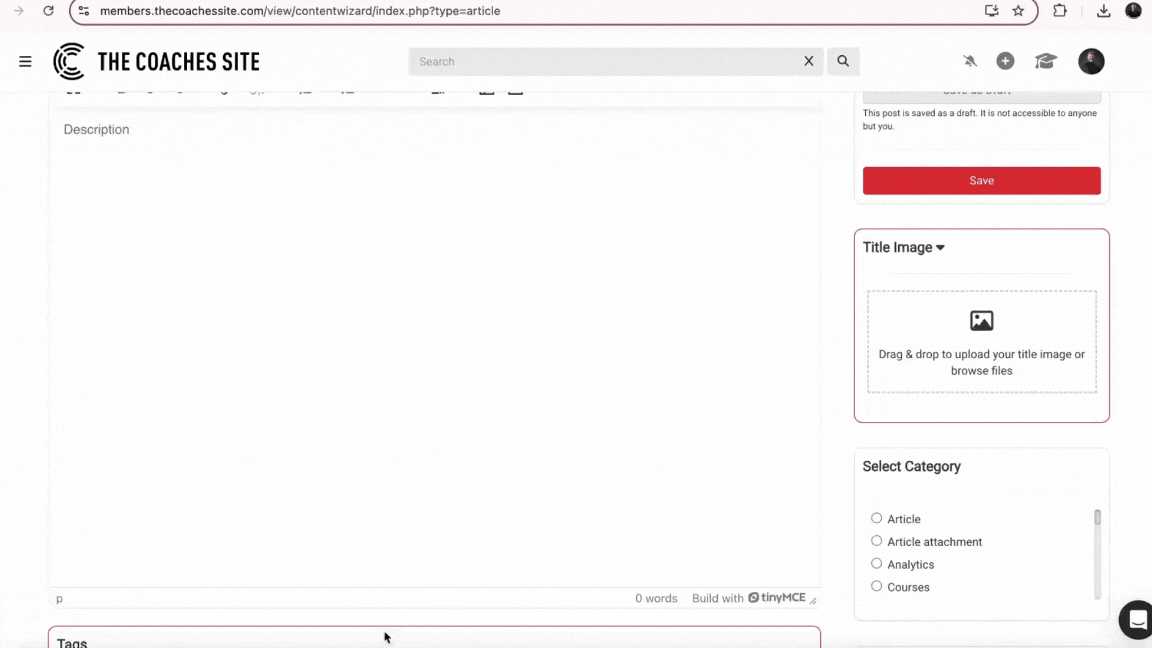The width and height of the screenshot is (1152, 648).
Task: Open the user profile avatar
Action: coord(1090,62)
